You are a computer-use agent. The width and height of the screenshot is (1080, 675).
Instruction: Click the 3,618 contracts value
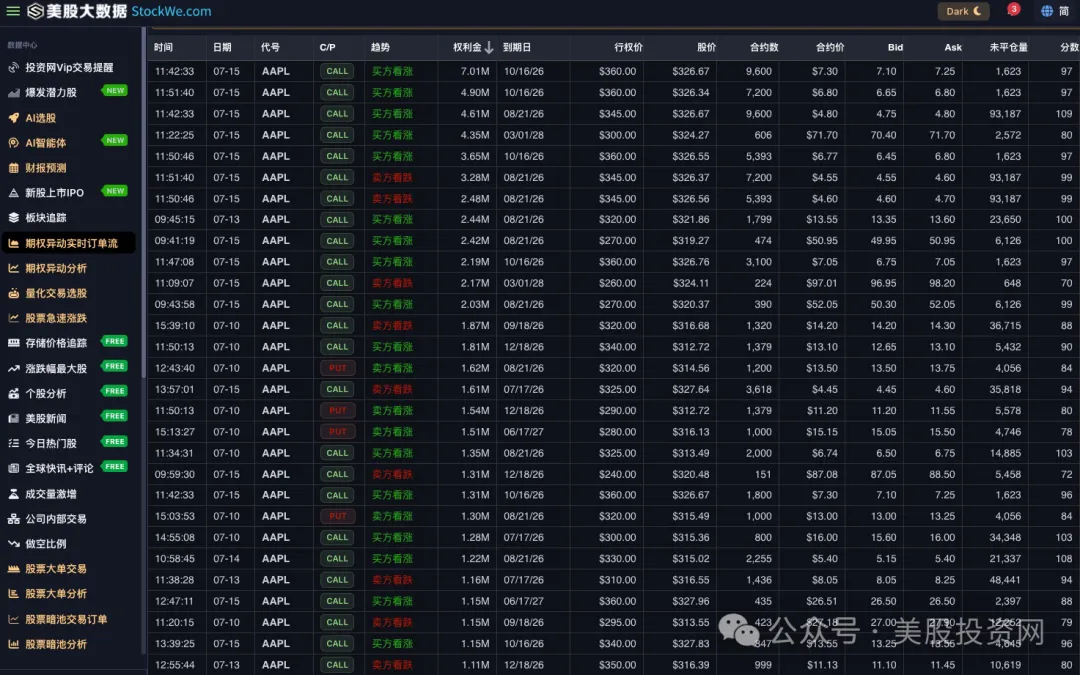(758, 389)
